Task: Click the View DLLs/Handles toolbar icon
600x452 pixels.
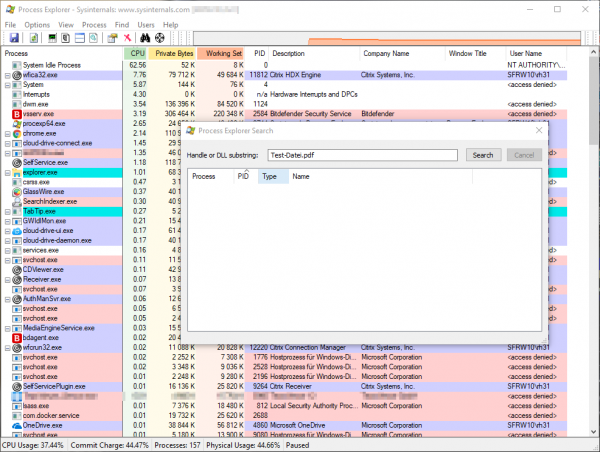Action: 93,38
